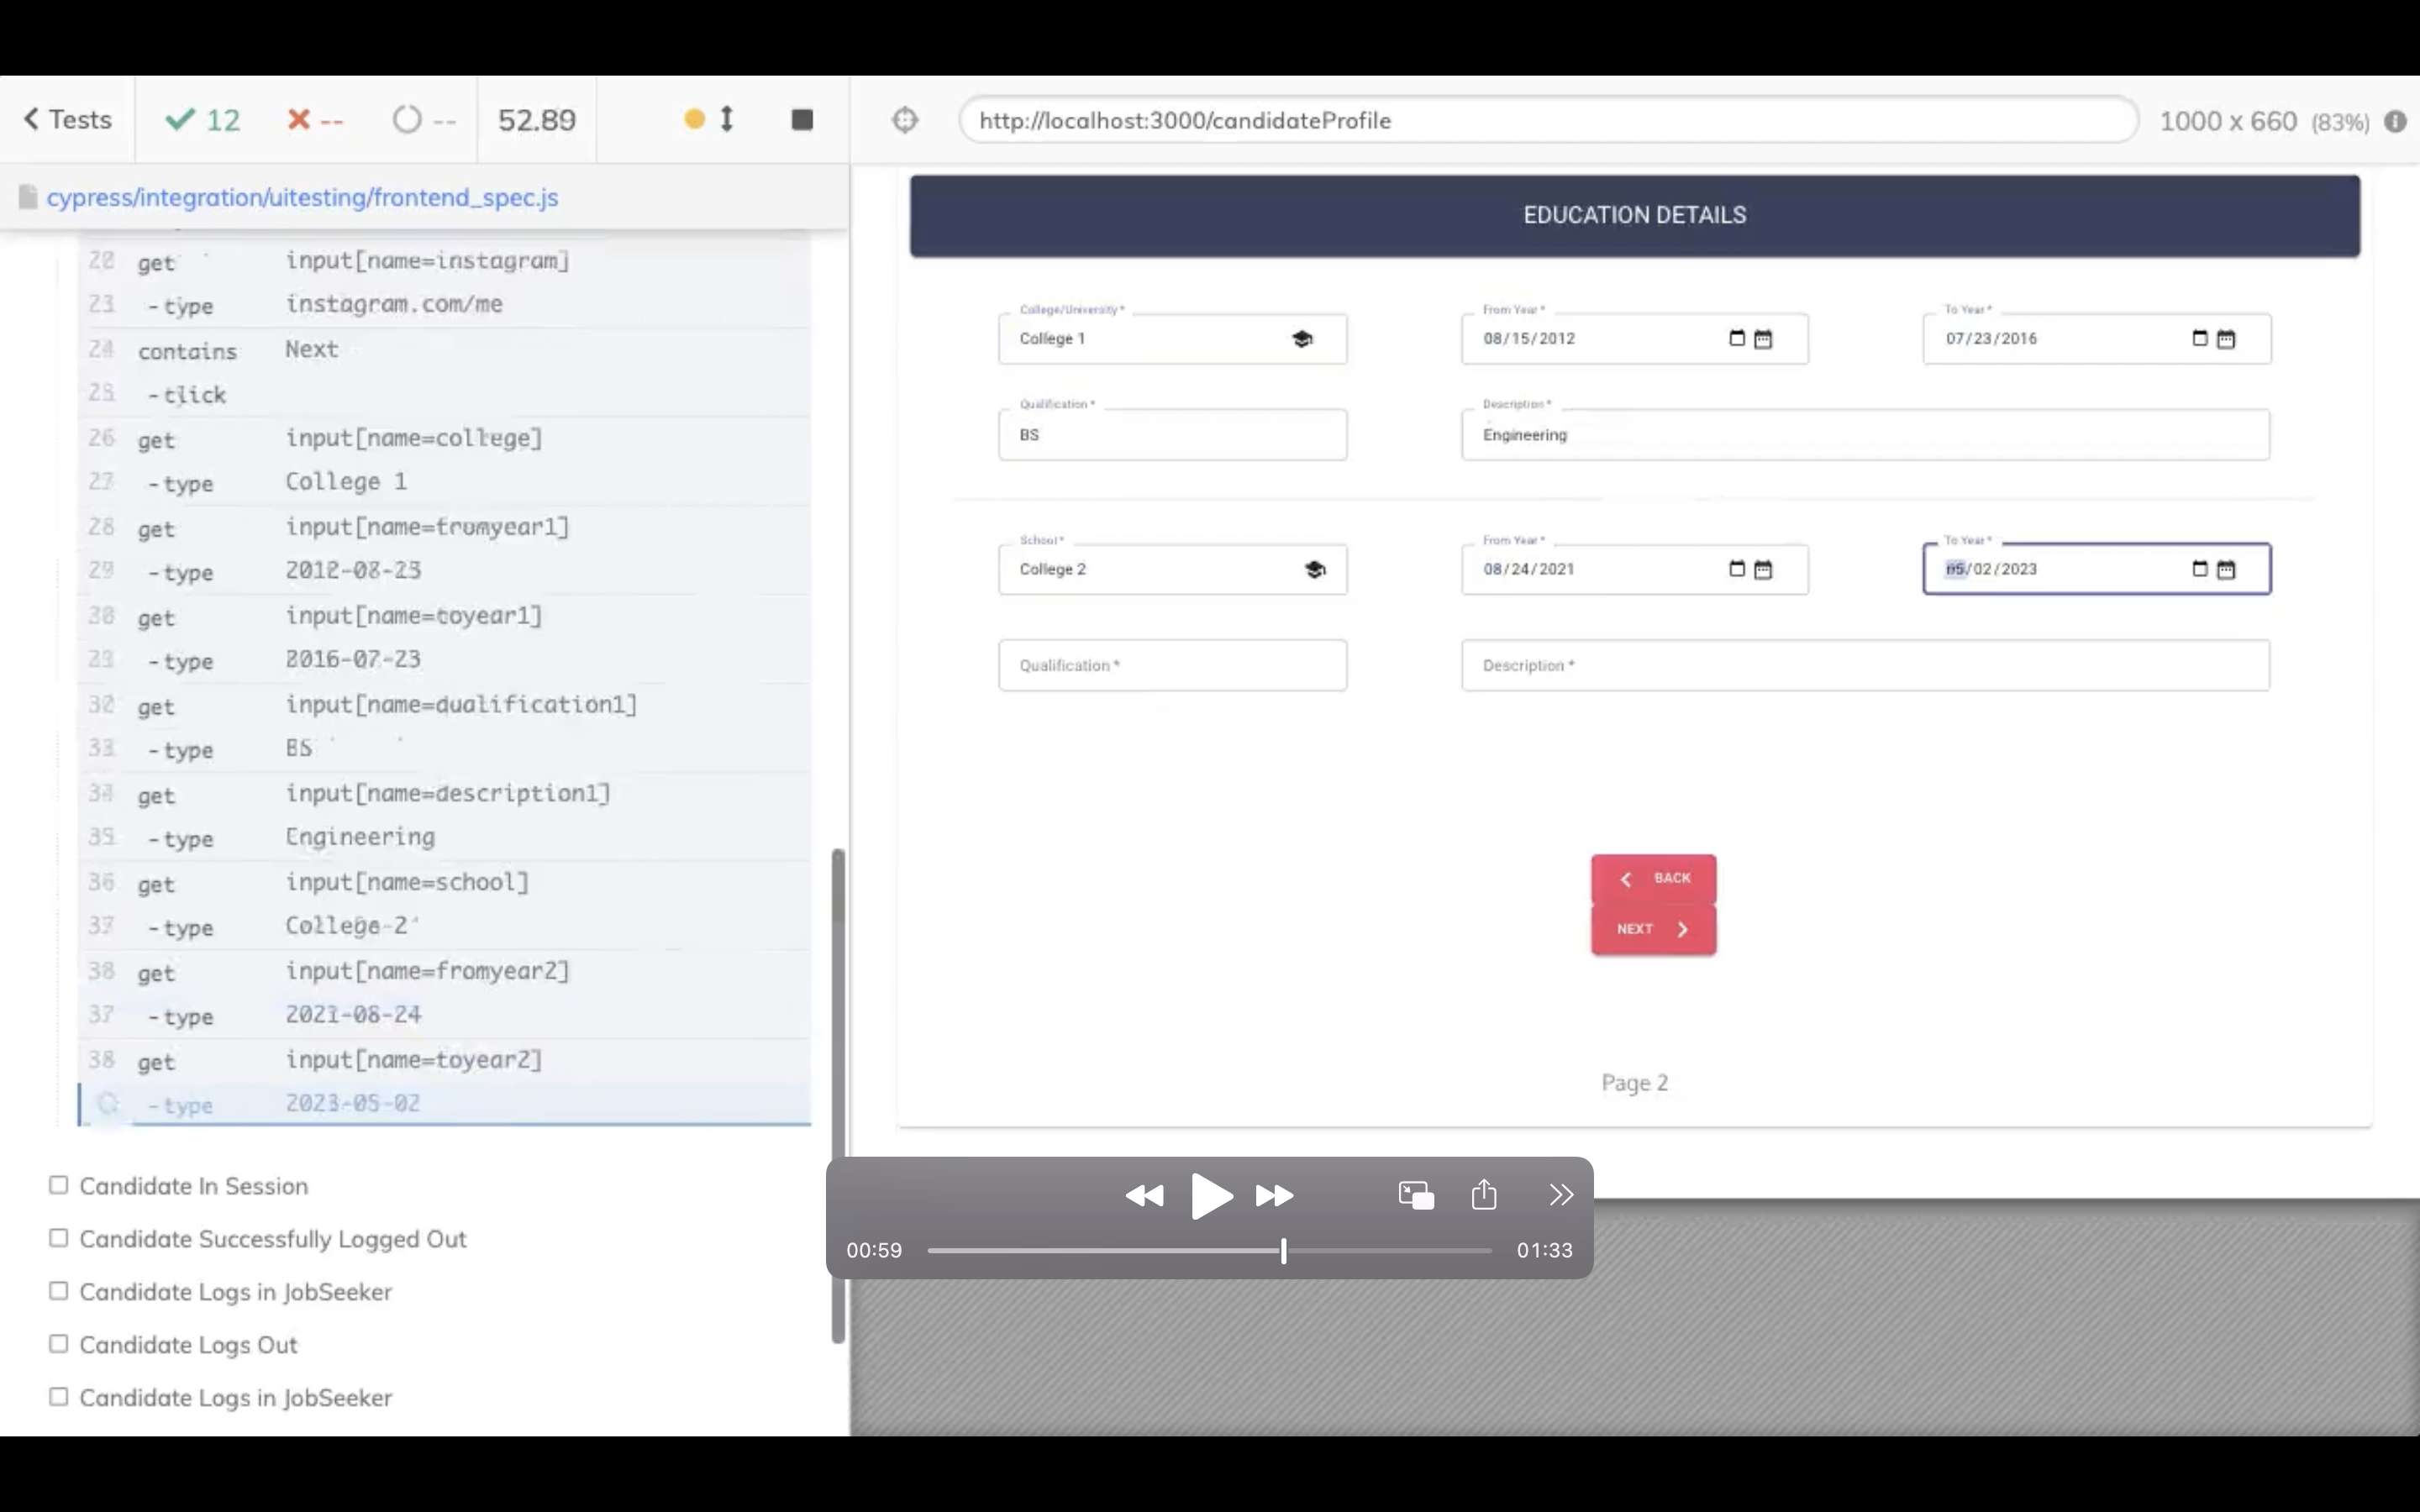Viewport: 2420px width, 1512px height.
Task: Toggle auto-scrolling arrows icon
Action: pos(727,120)
